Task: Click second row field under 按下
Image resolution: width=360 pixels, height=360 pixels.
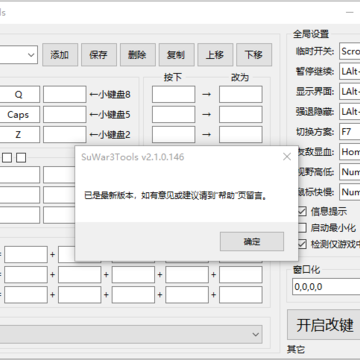Action: click(174, 115)
